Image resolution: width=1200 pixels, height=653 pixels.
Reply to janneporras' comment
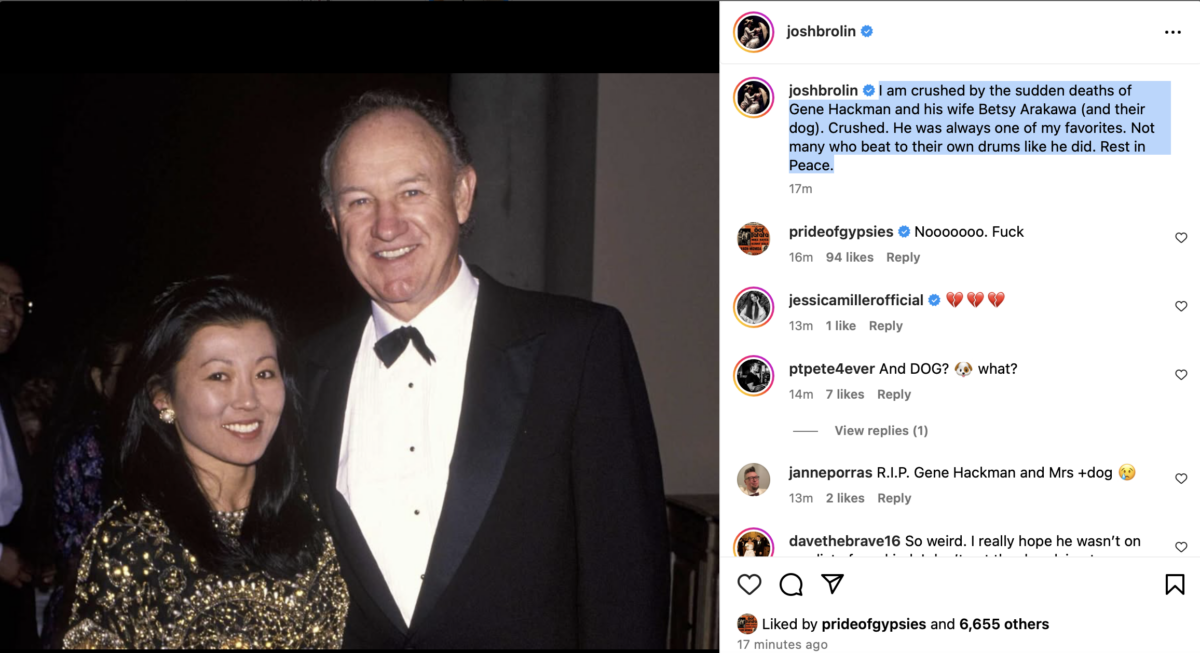point(894,498)
